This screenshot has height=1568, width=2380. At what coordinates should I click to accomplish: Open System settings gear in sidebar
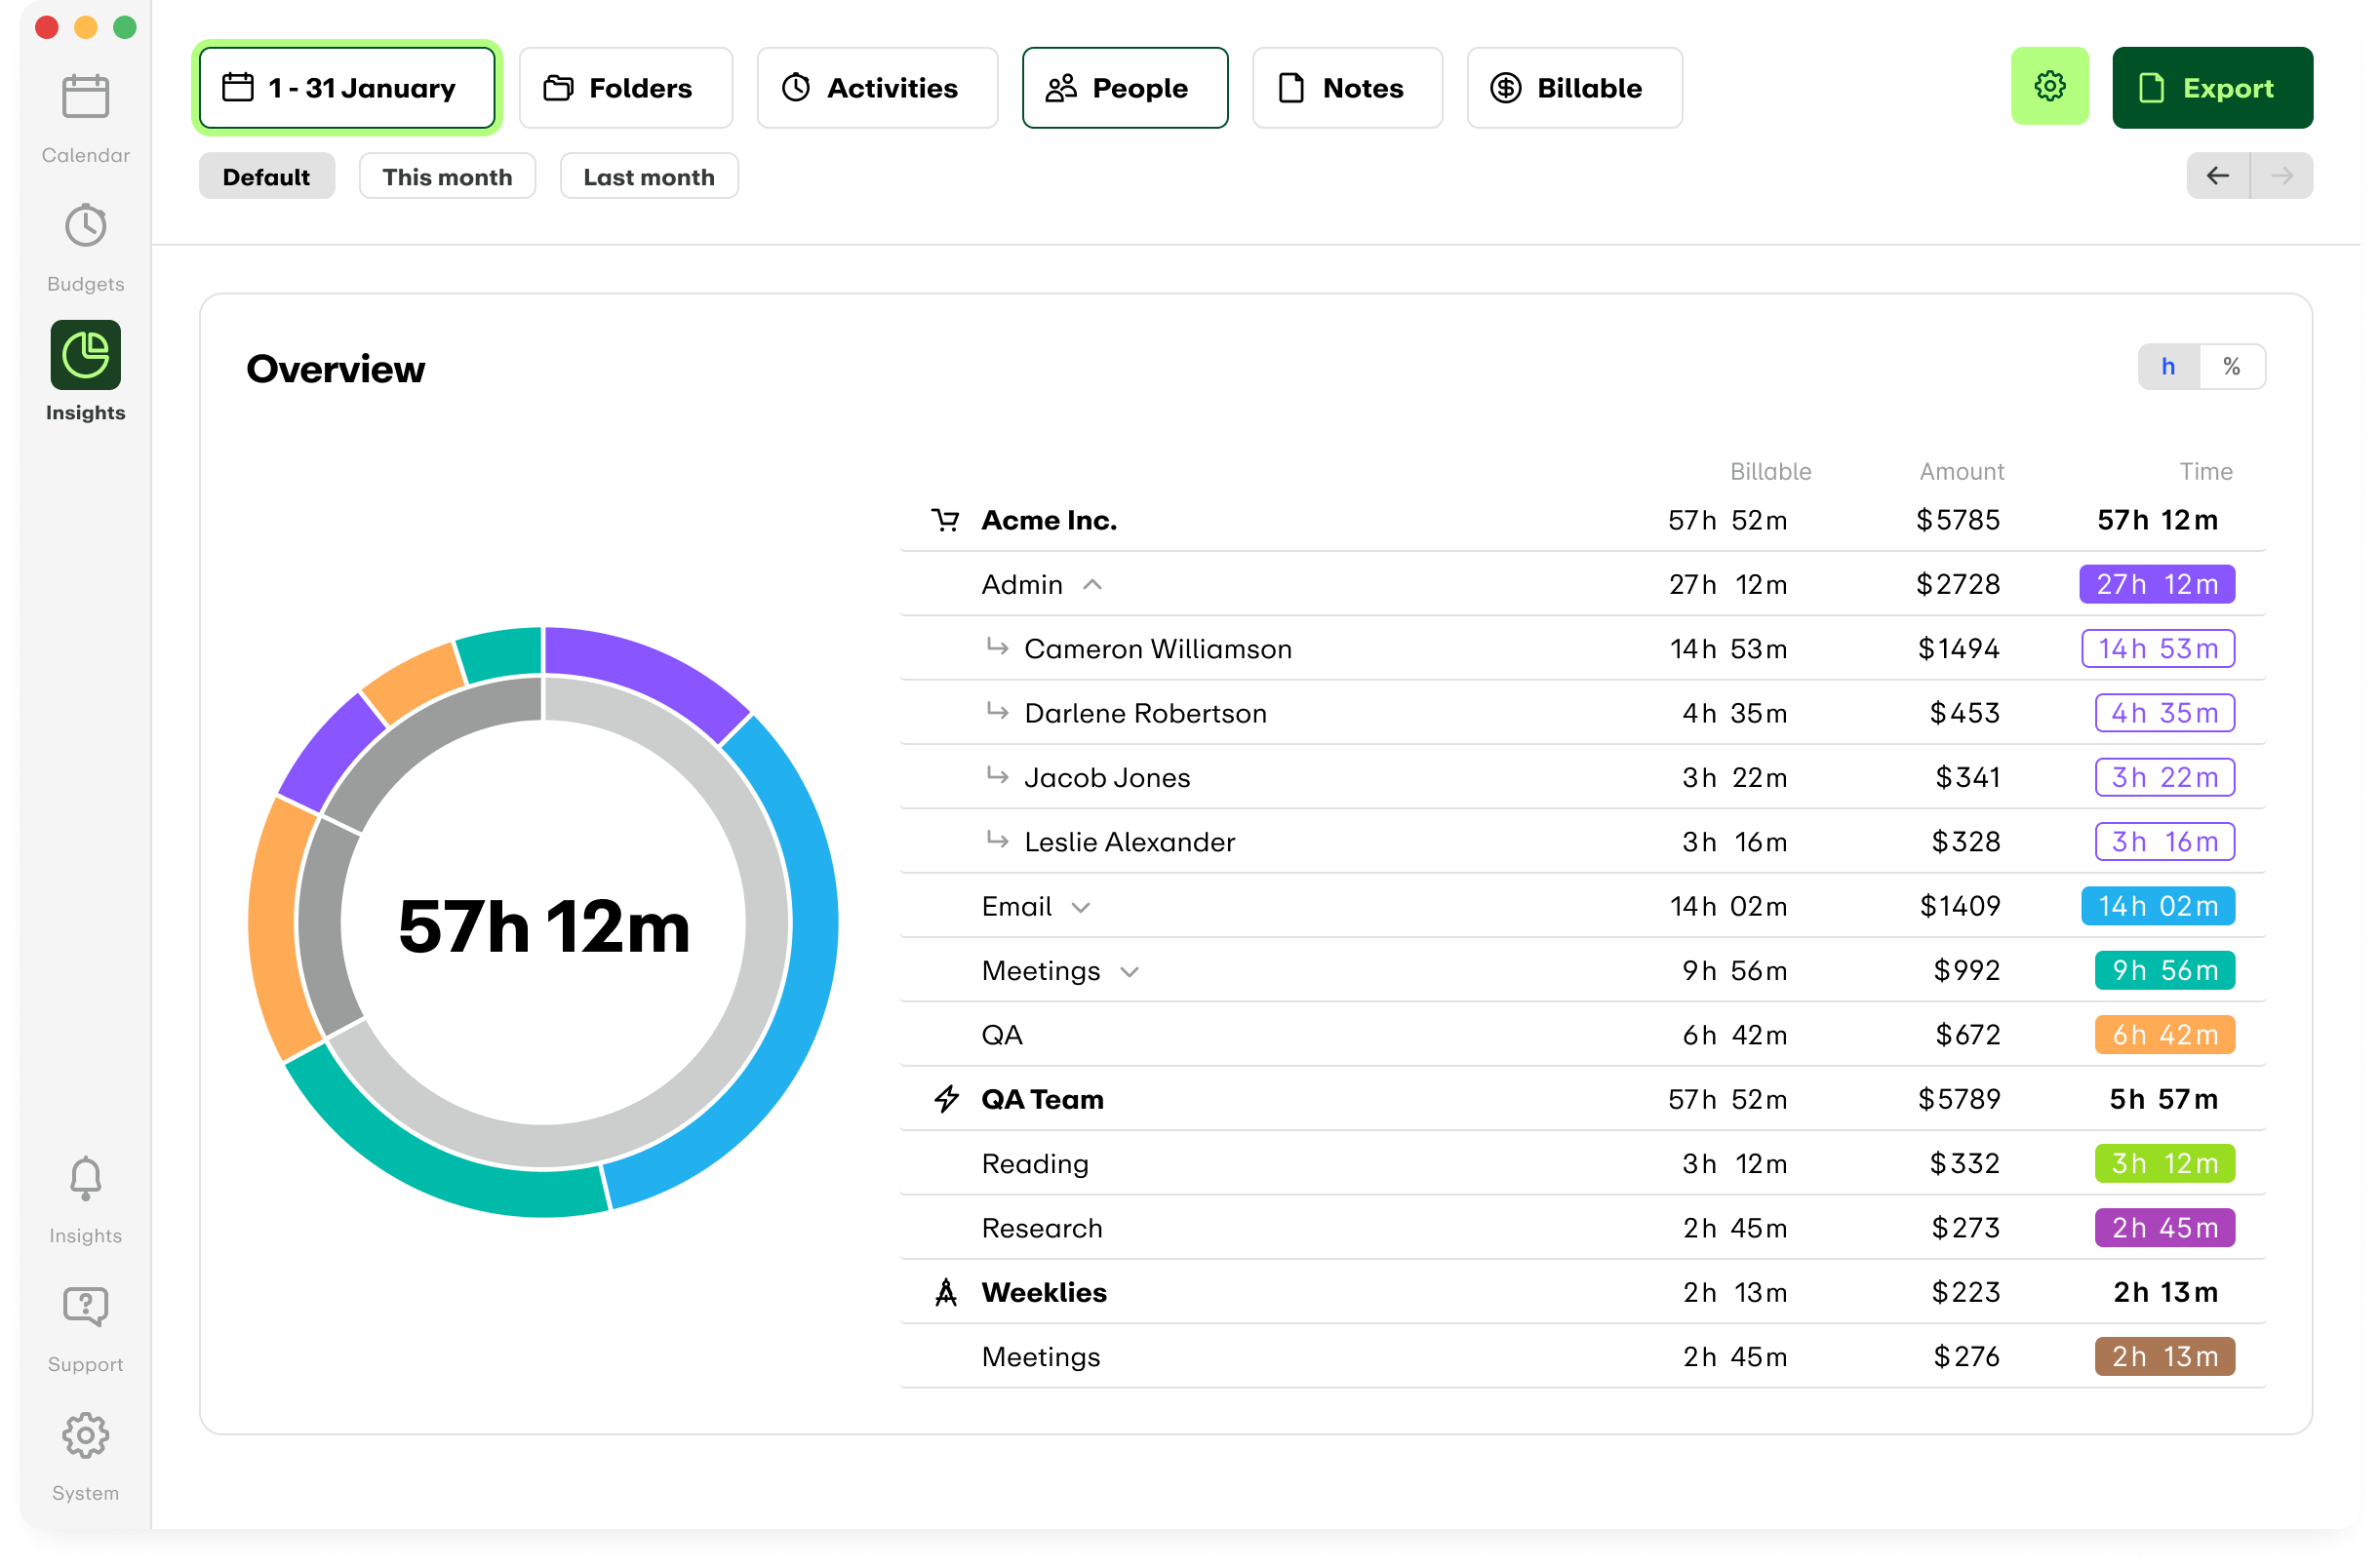click(85, 1435)
